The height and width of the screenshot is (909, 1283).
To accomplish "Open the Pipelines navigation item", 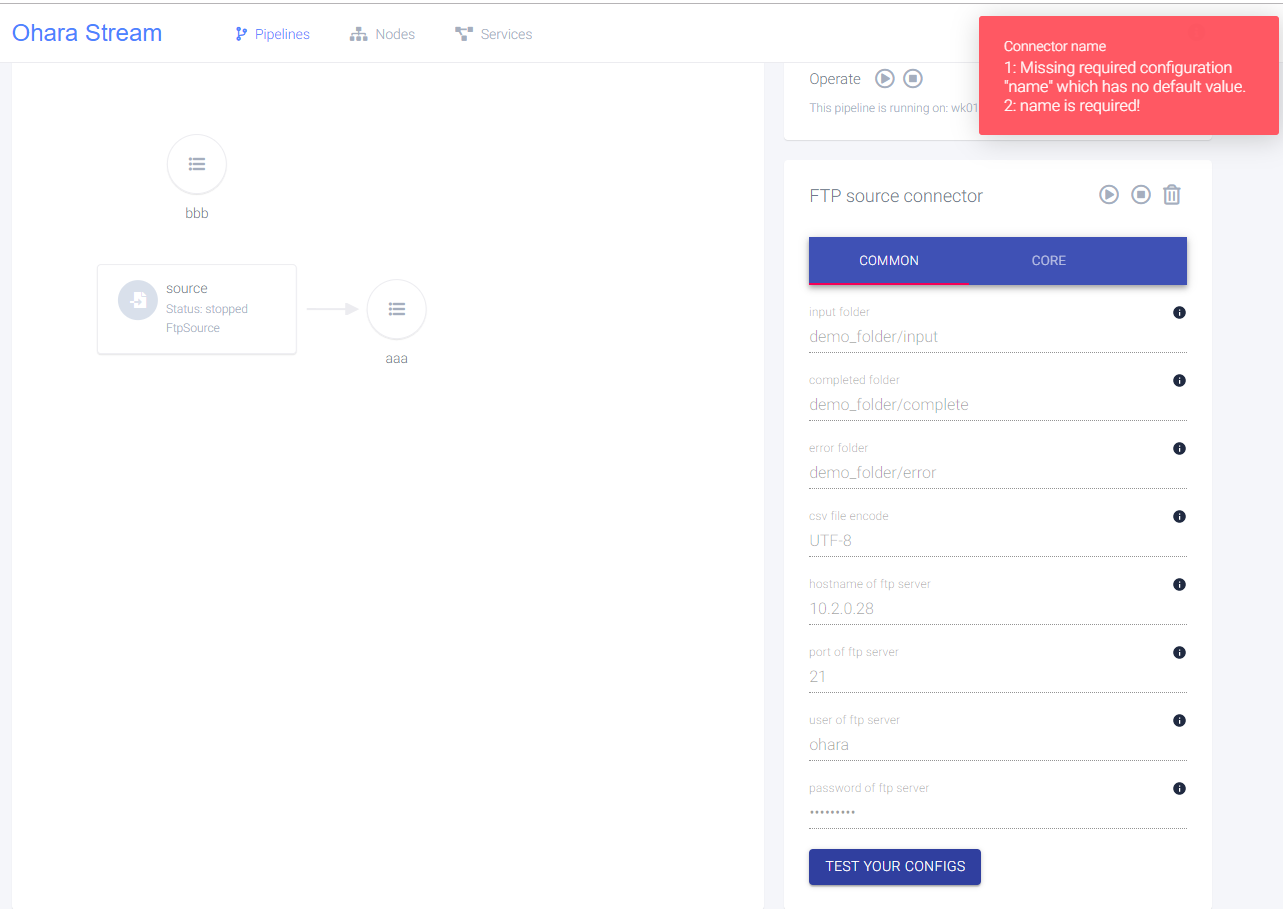I will tap(272, 34).
